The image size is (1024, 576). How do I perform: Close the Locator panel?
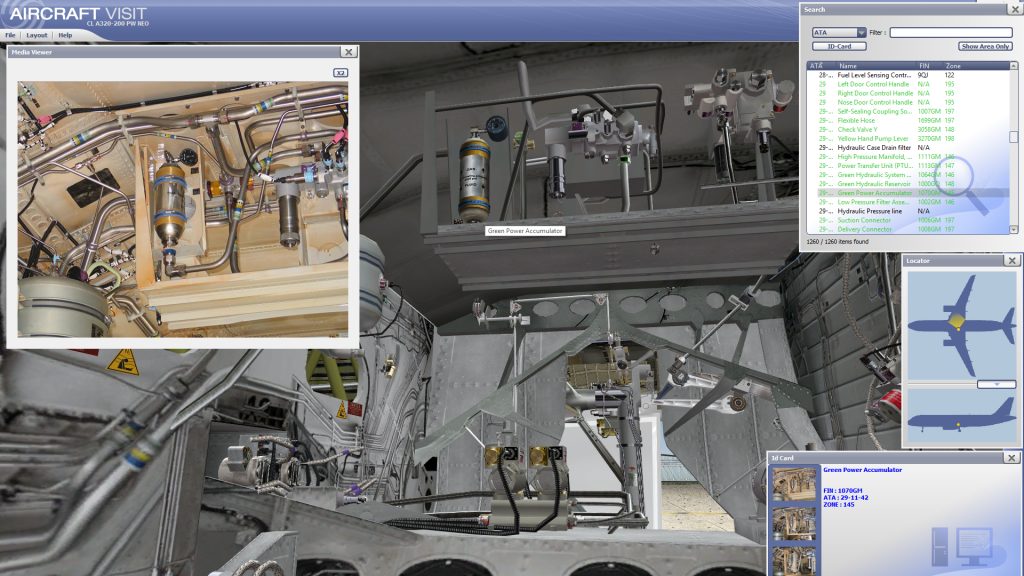pos(1012,261)
